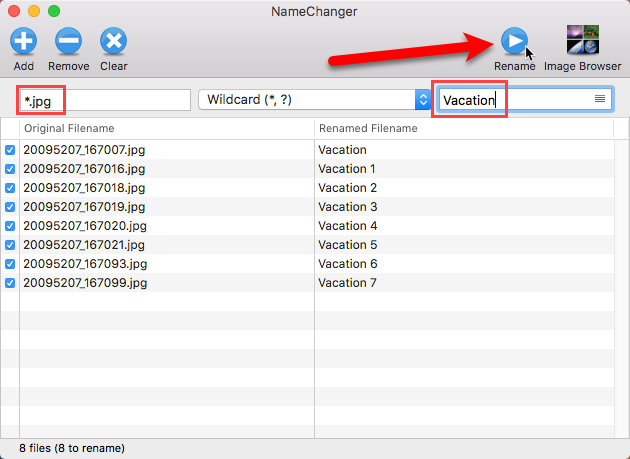This screenshot has height=459, width=630.
Task: Click renamed filename 'Vacation 4'
Action: 348,225
